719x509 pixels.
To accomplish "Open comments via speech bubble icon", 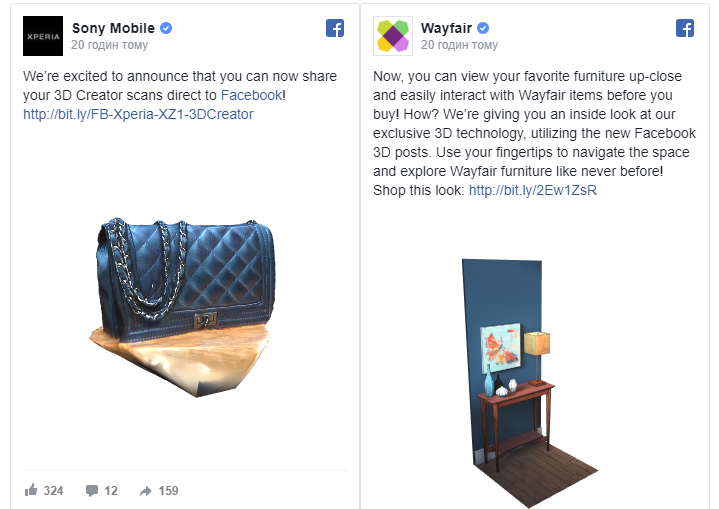I will 92,491.
